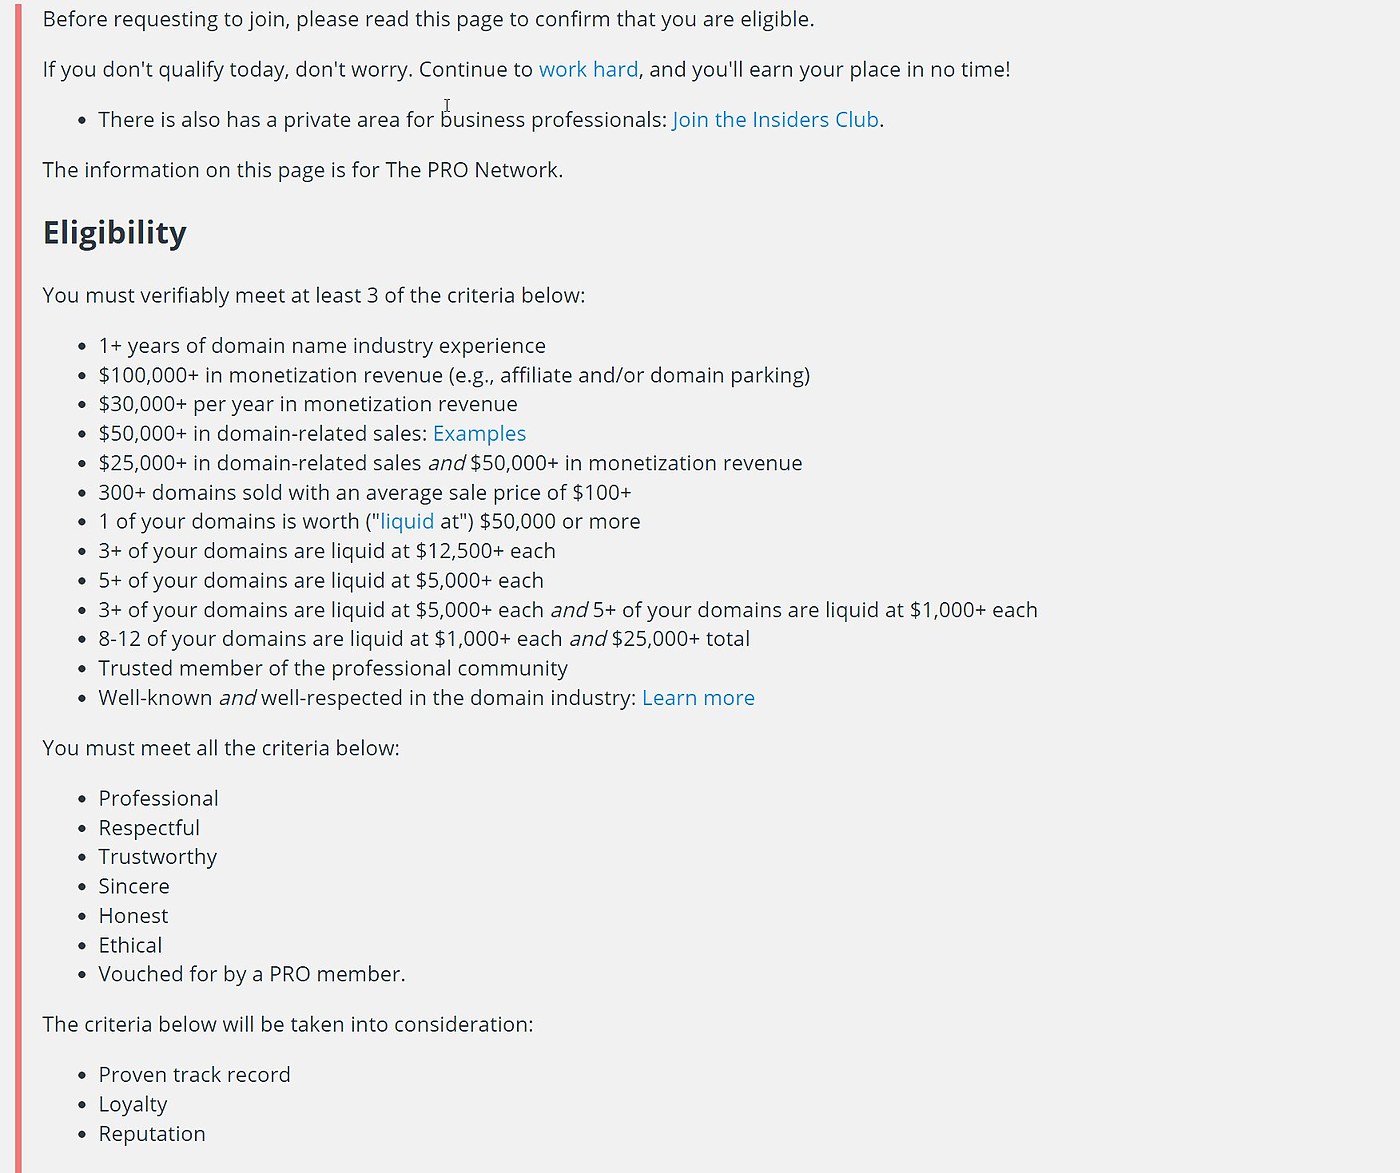Open the "work hard" link
1400x1173 pixels.
[588, 70]
